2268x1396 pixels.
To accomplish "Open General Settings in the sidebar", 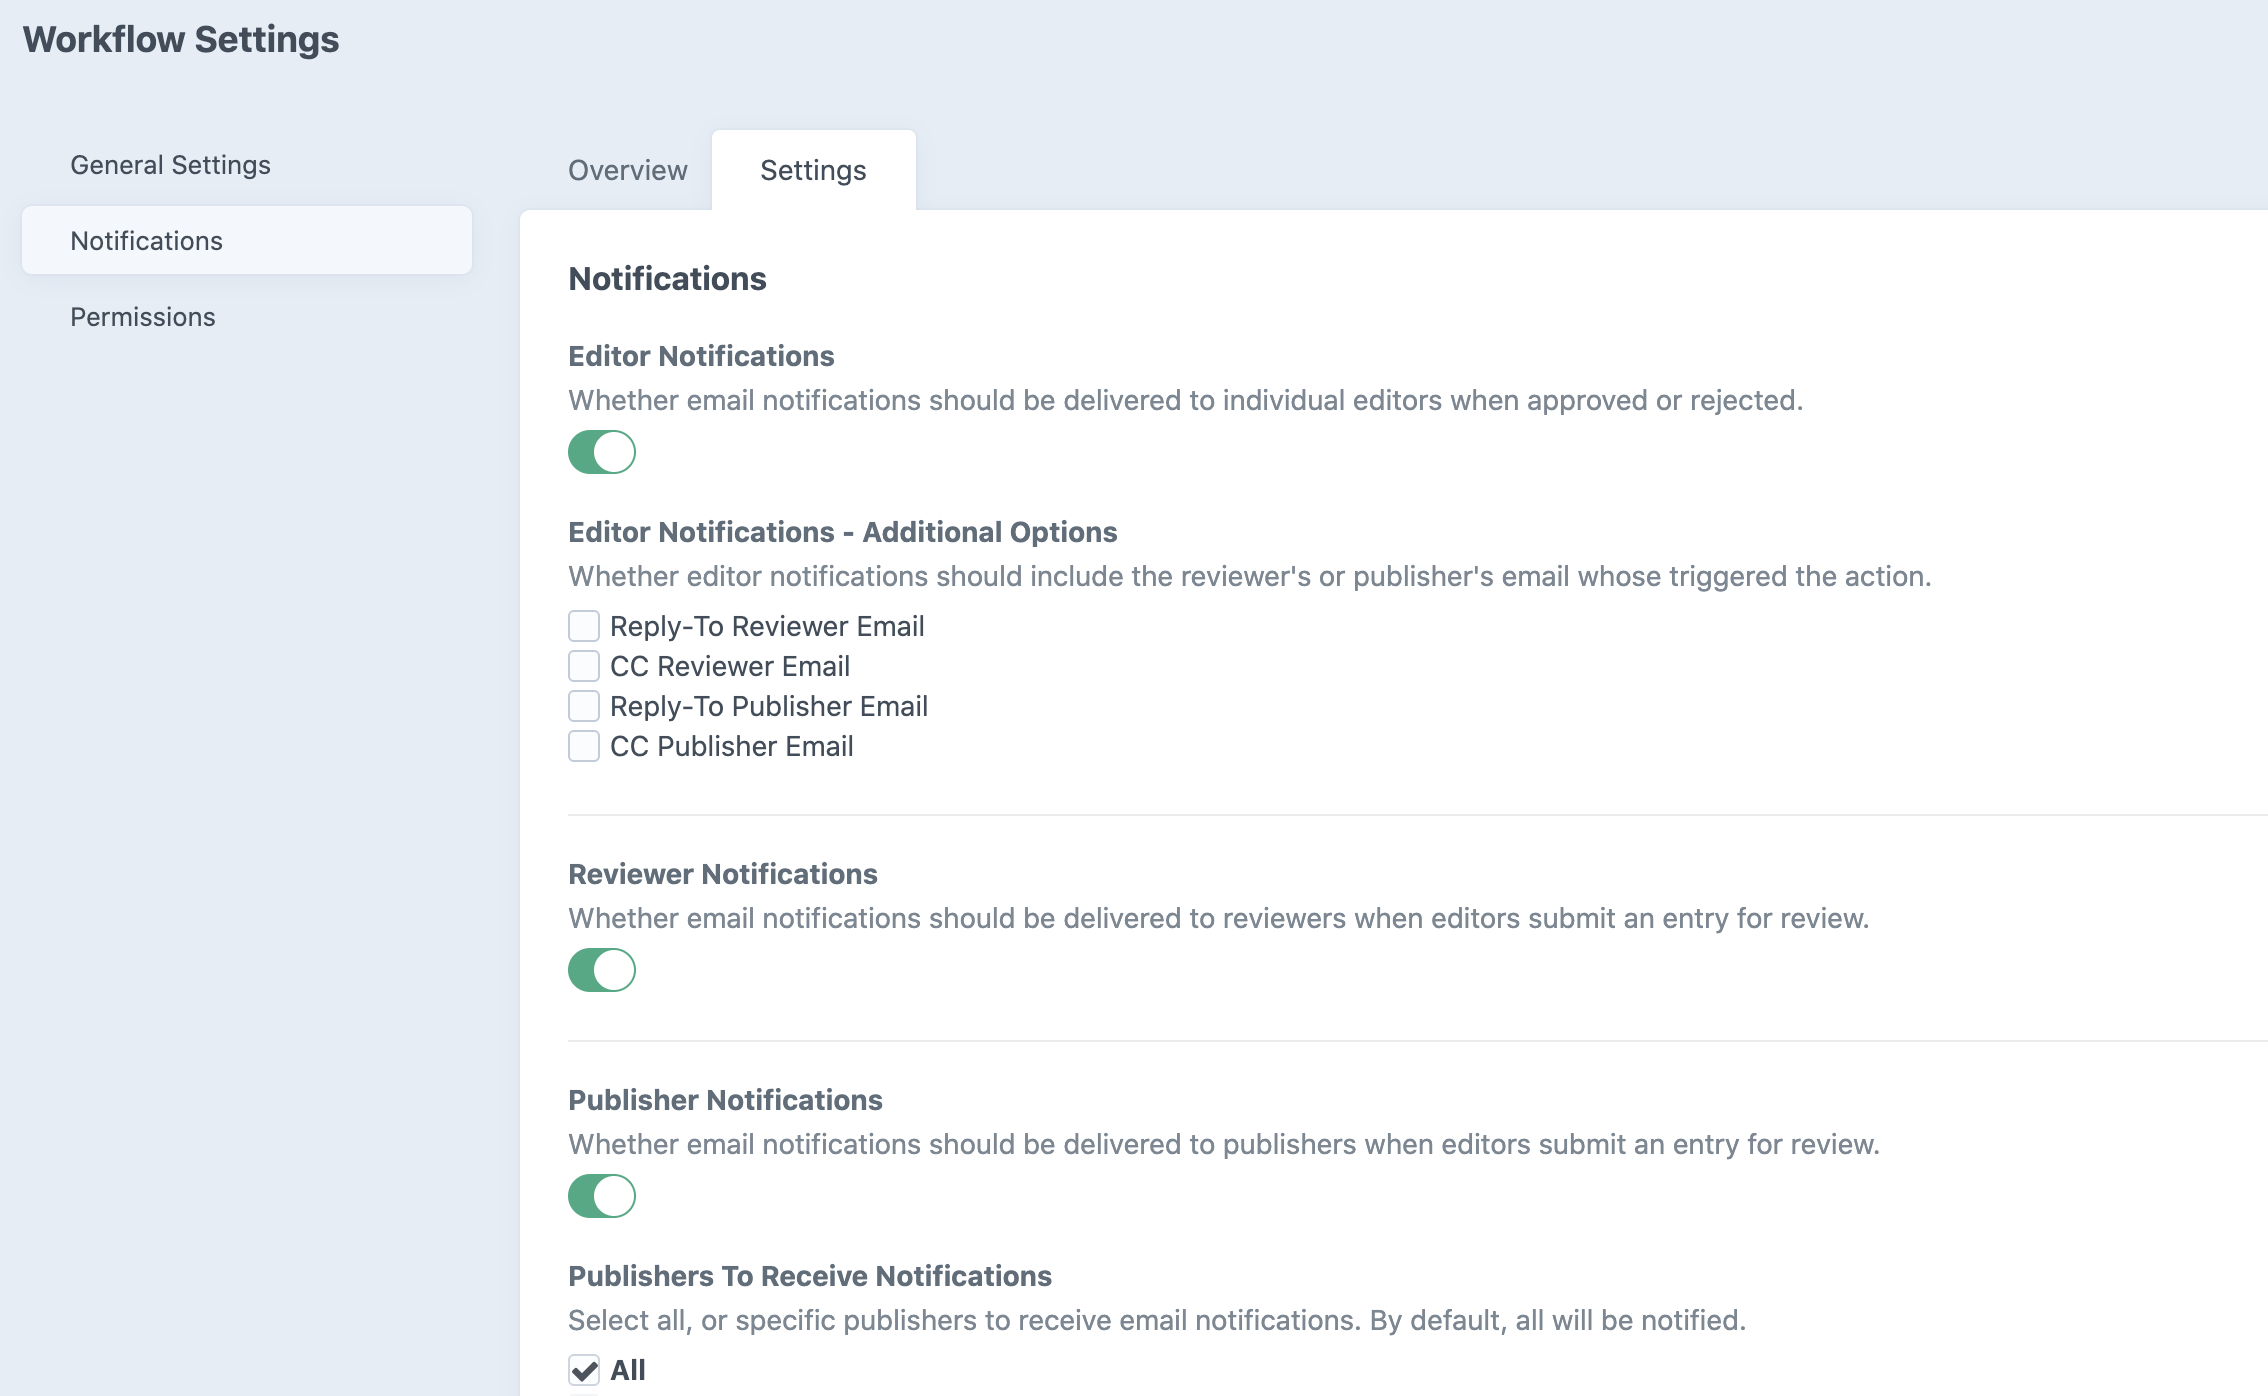I will pos(169,164).
